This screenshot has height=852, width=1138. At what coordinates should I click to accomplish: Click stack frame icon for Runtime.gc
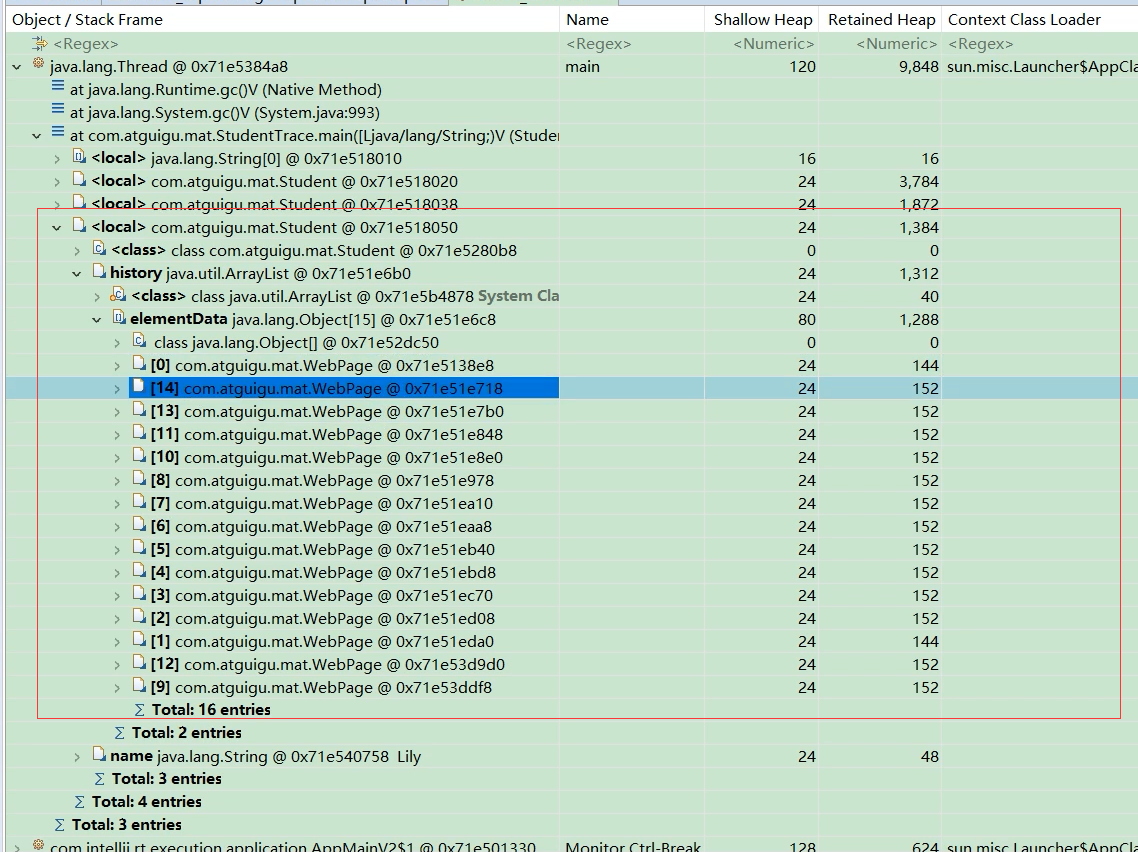tap(58, 87)
